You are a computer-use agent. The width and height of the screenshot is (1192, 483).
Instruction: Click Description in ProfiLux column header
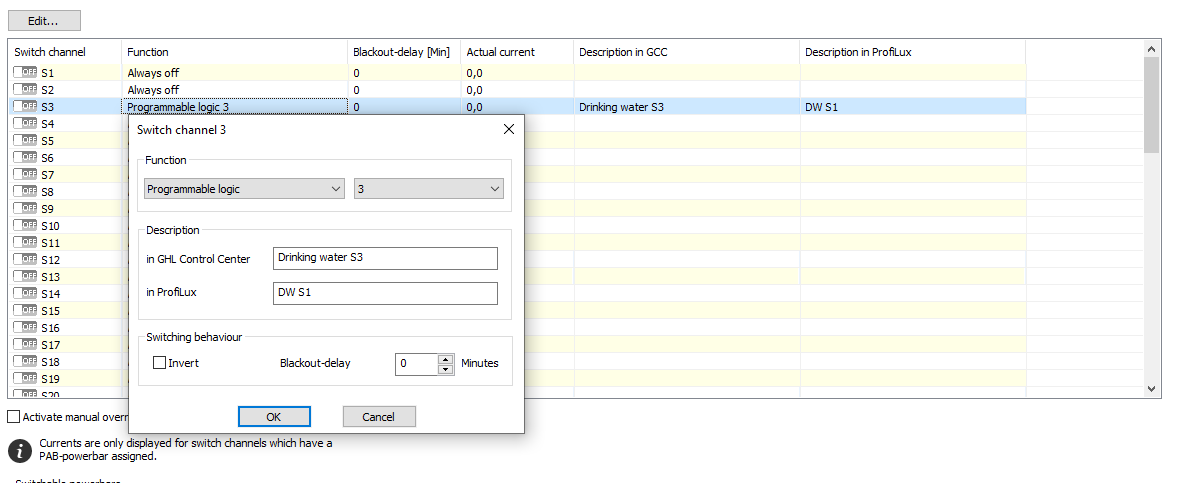click(x=912, y=52)
